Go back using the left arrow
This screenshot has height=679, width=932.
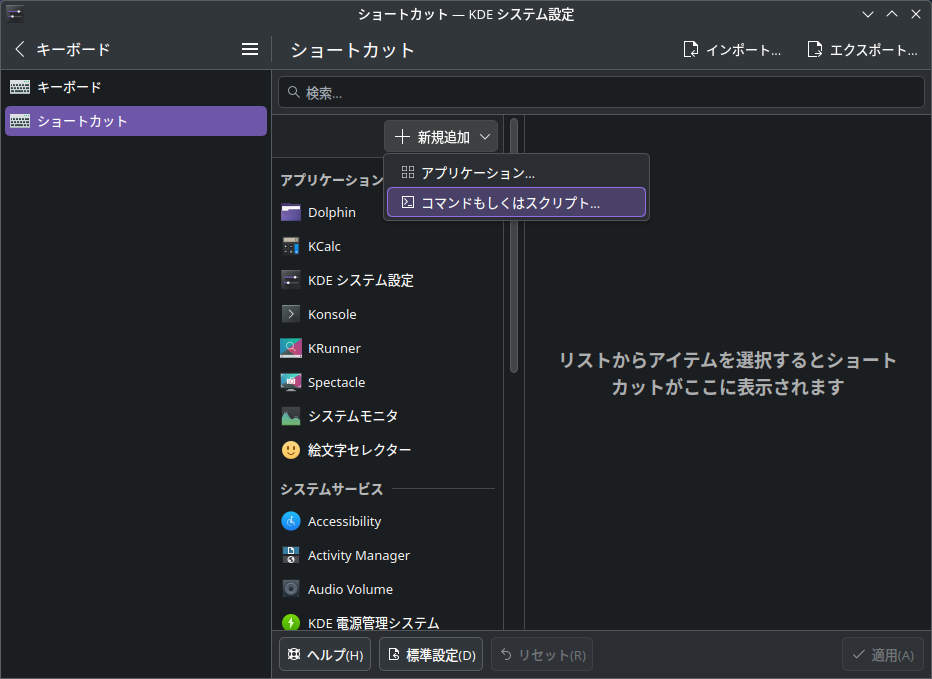click(20, 49)
